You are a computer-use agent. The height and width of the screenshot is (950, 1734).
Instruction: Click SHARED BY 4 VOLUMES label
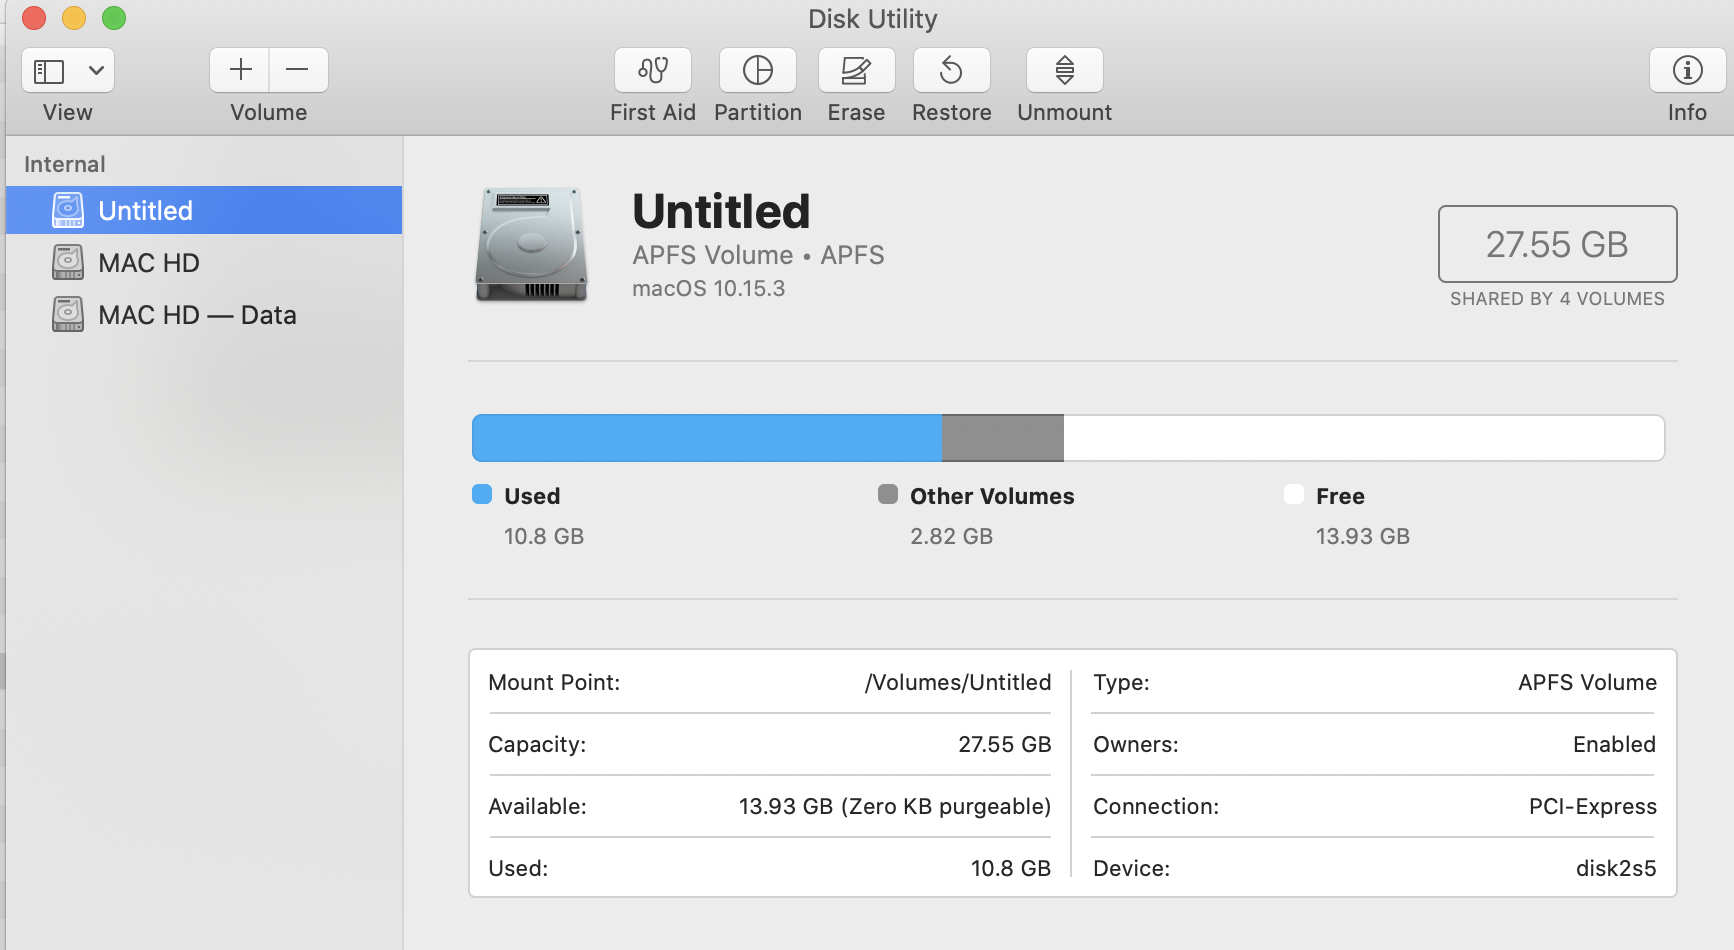(1557, 299)
